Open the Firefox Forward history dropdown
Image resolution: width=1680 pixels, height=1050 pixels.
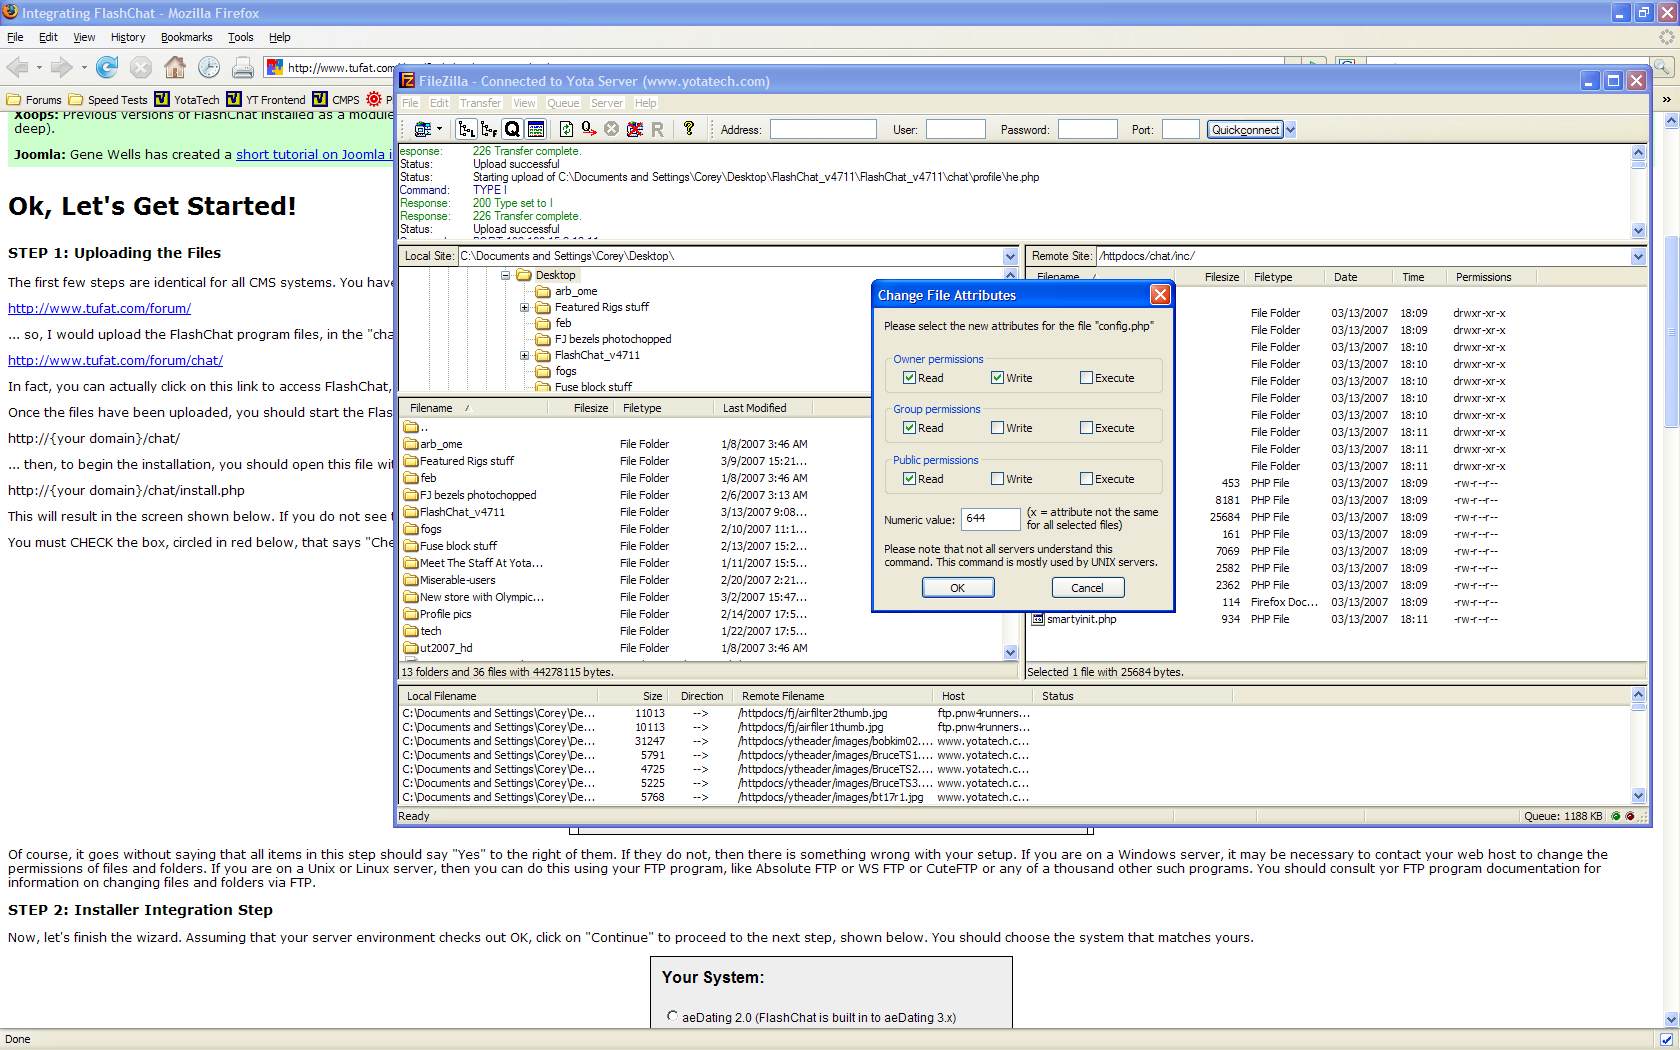tap(84, 68)
